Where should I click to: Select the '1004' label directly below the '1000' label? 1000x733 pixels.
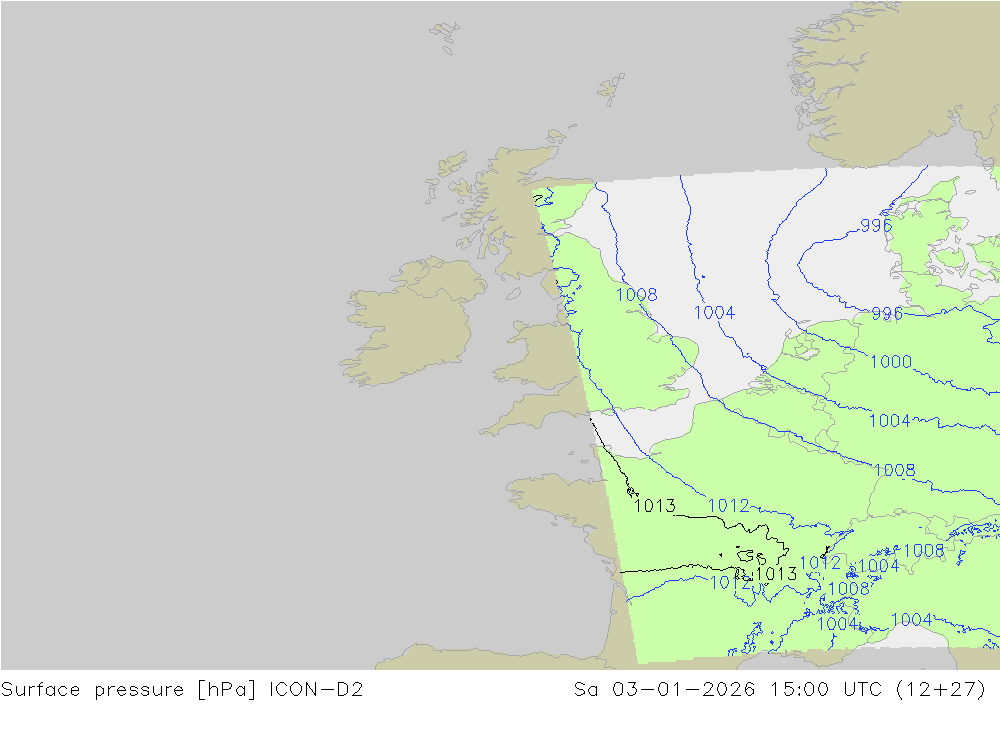(889, 420)
